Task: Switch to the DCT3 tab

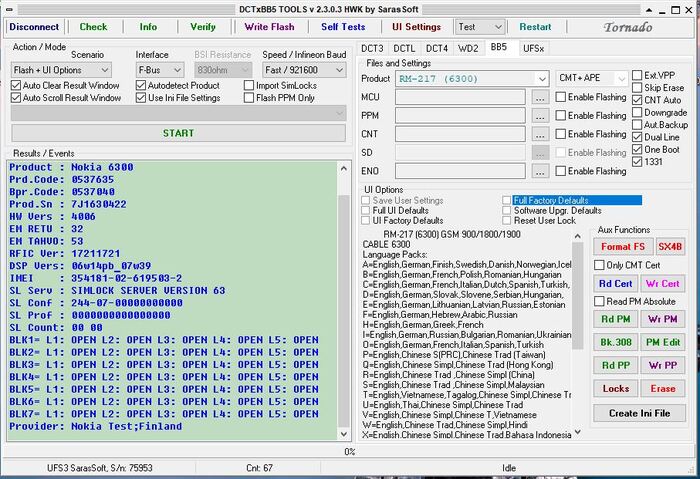Action: pyautogui.click(x=372, y=48)
